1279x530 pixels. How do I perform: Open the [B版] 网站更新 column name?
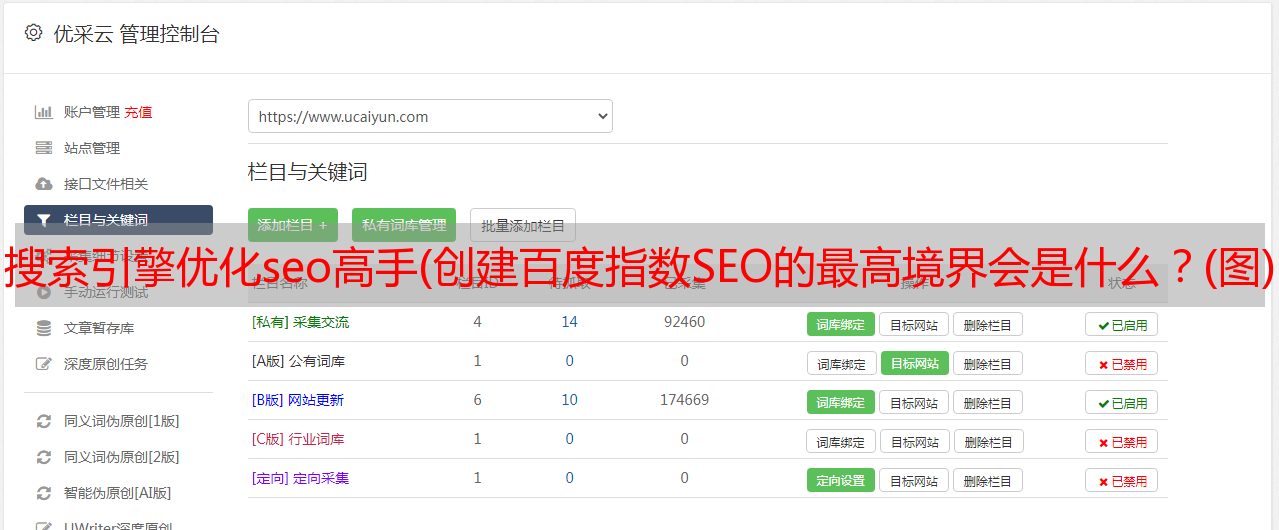[298, 400]
